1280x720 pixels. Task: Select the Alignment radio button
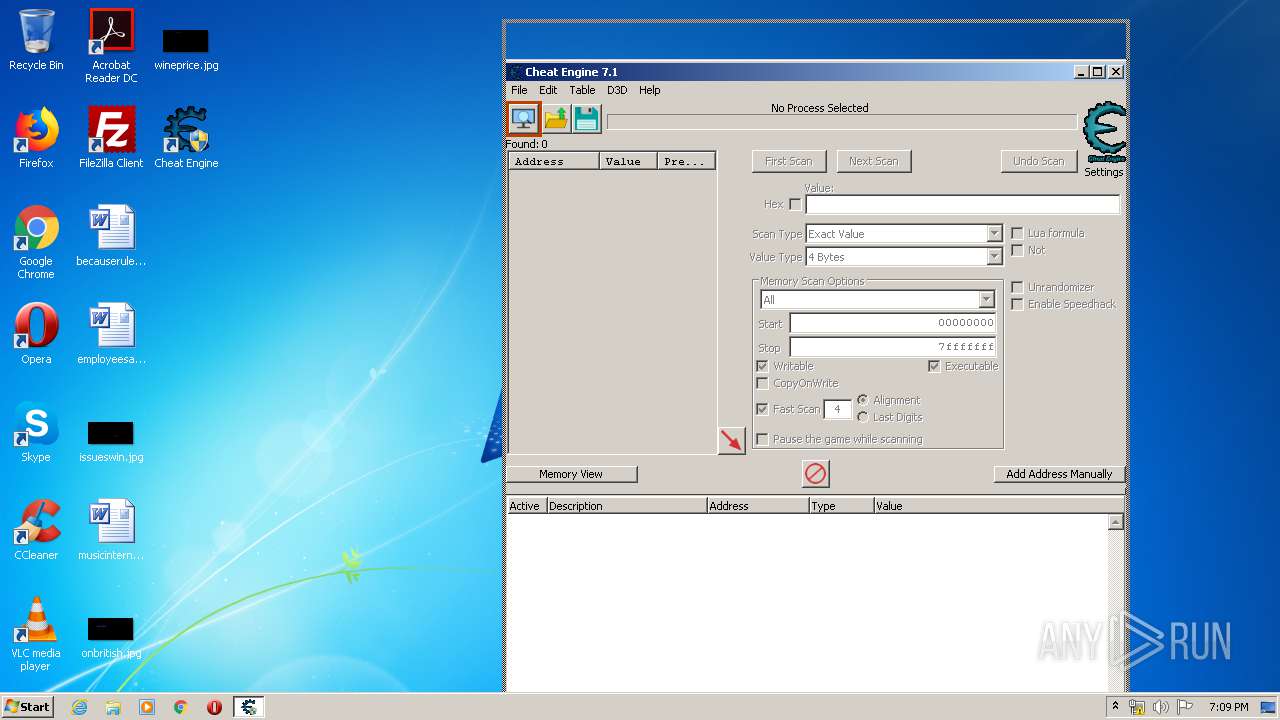pyautogui.click(x=863, y=400)
